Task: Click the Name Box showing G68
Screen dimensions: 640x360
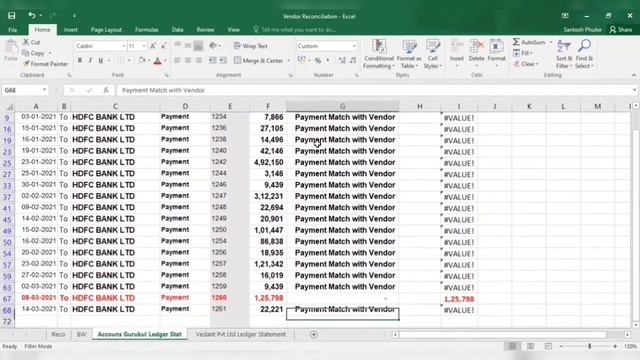Action: pos(24,90)
